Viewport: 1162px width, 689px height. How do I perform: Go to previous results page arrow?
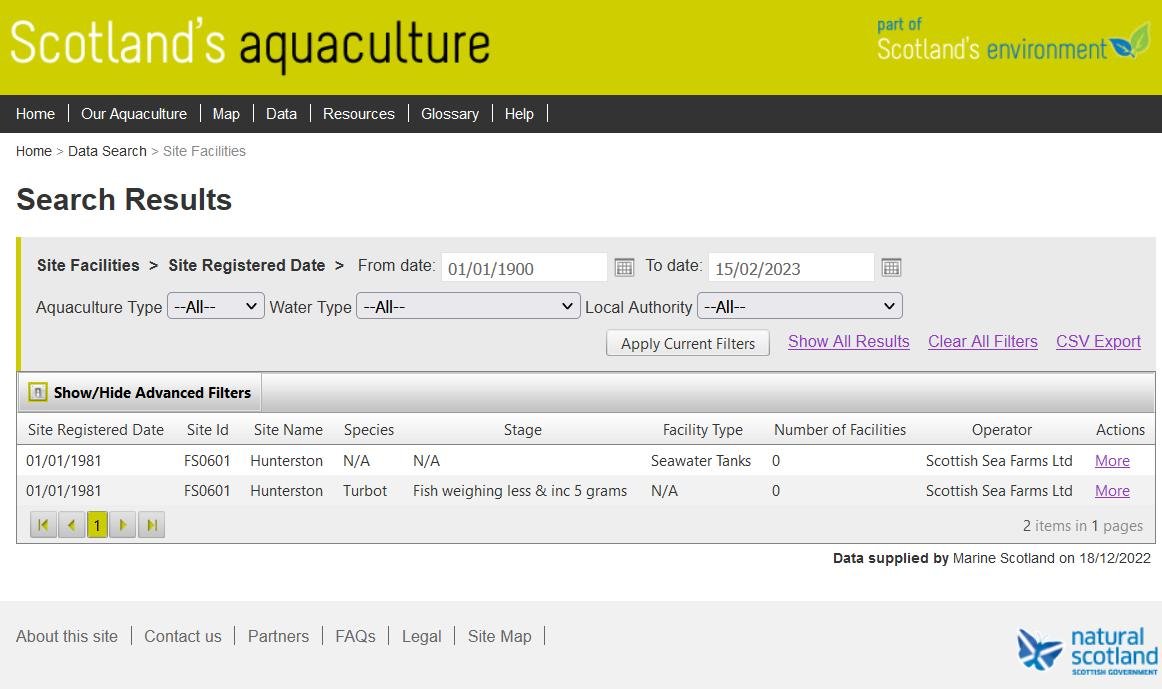[71, 525]
